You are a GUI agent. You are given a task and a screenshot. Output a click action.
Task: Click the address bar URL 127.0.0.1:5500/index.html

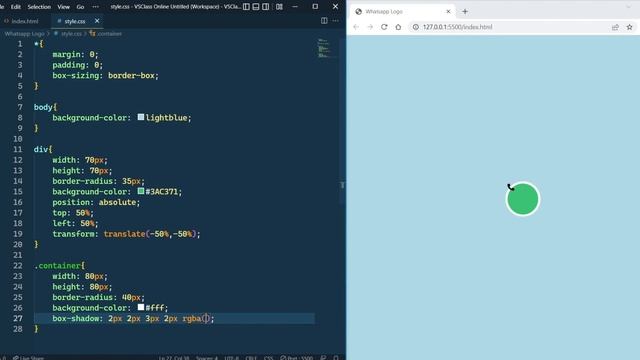click(x=458, y=27)
